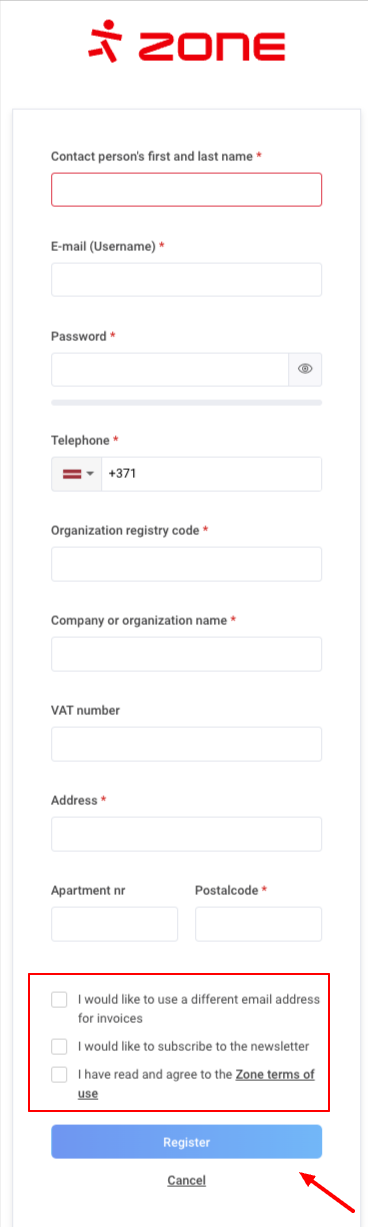Click the Cancel link
The image size is (368, 1227).
187,1181
